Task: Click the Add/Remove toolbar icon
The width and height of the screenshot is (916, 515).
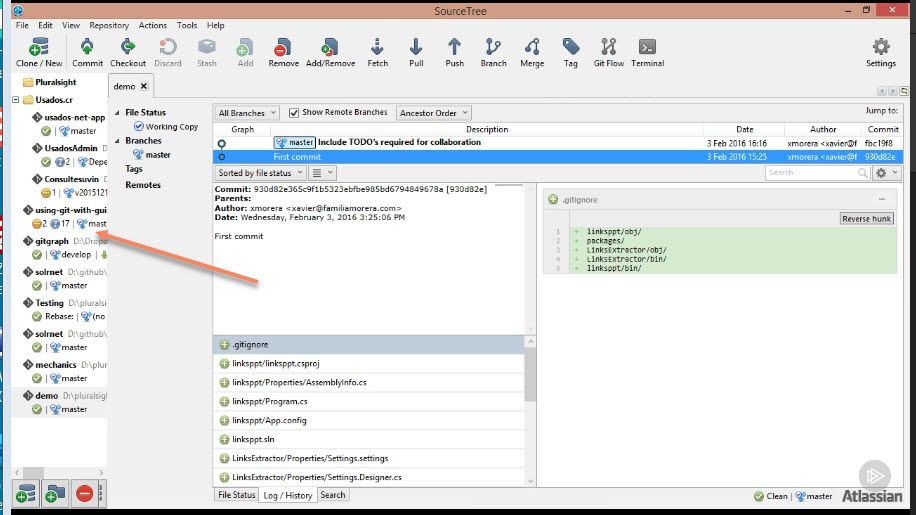Action: pos(330,52)
